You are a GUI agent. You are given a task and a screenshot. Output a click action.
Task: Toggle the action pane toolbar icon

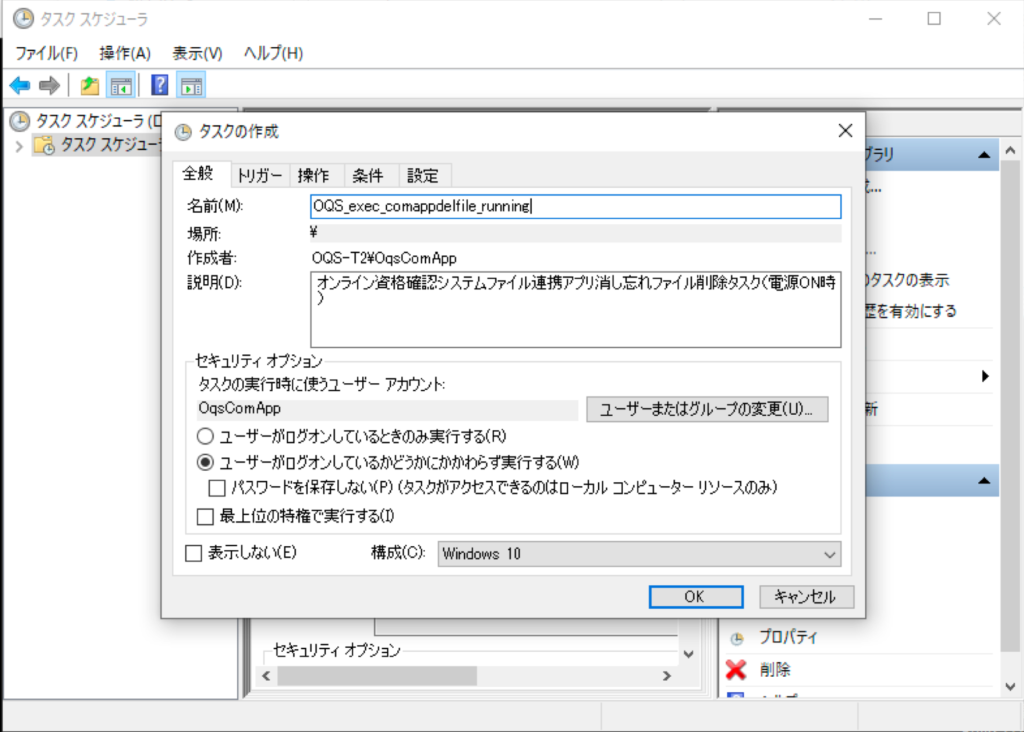coord(191,85)
